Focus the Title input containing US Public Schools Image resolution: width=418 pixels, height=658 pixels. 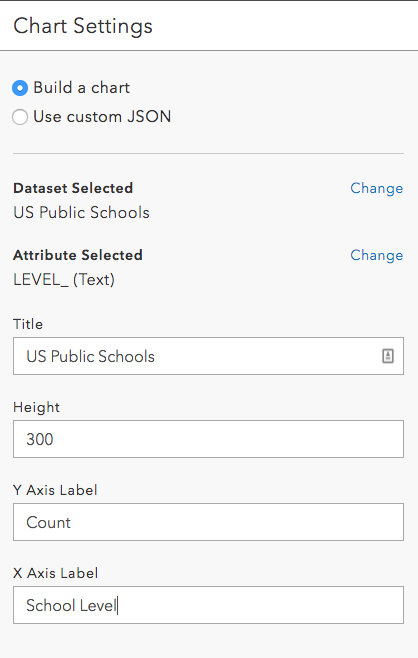[x=208, y=356]
